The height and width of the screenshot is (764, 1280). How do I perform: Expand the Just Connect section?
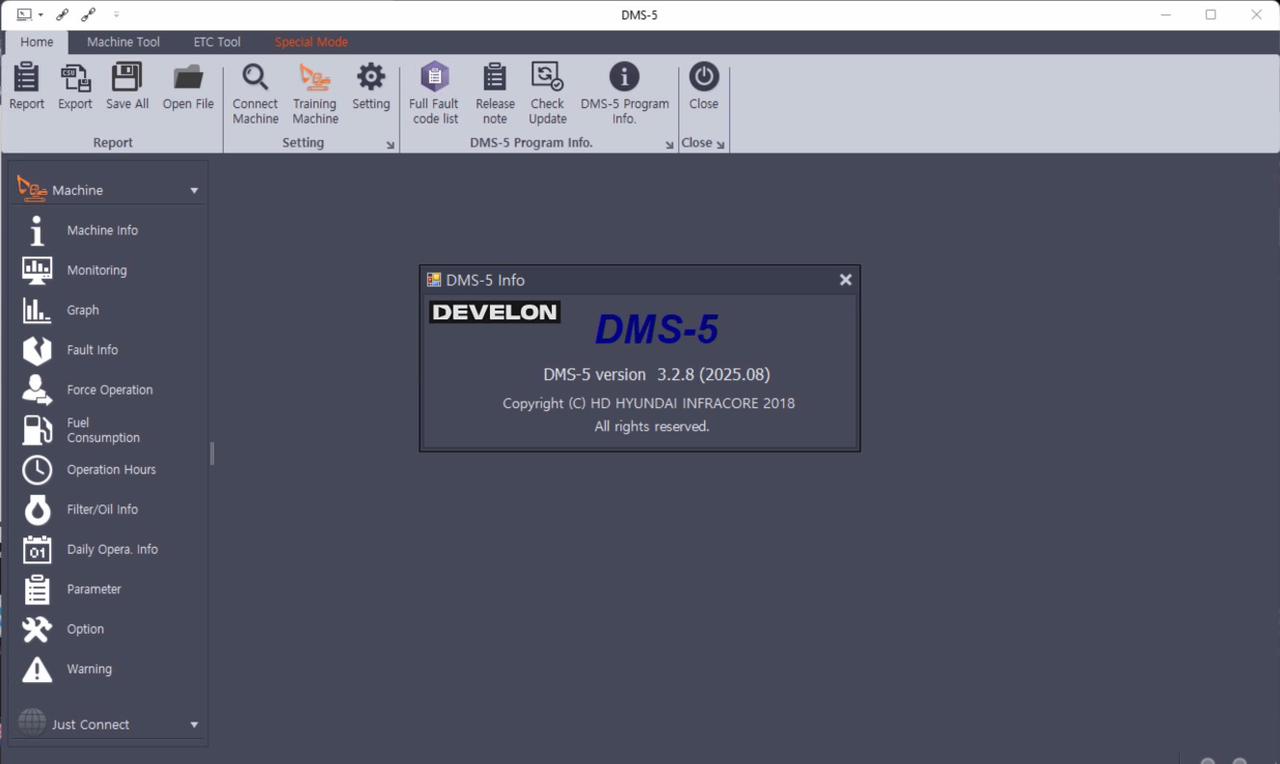coord(194,725)
